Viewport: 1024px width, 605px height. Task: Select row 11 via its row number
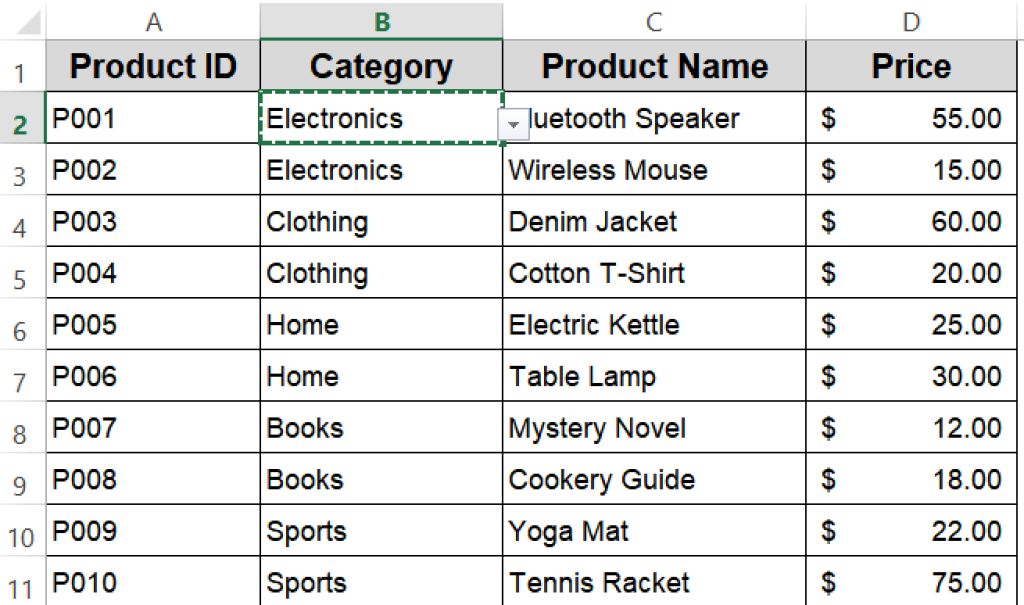22,586
